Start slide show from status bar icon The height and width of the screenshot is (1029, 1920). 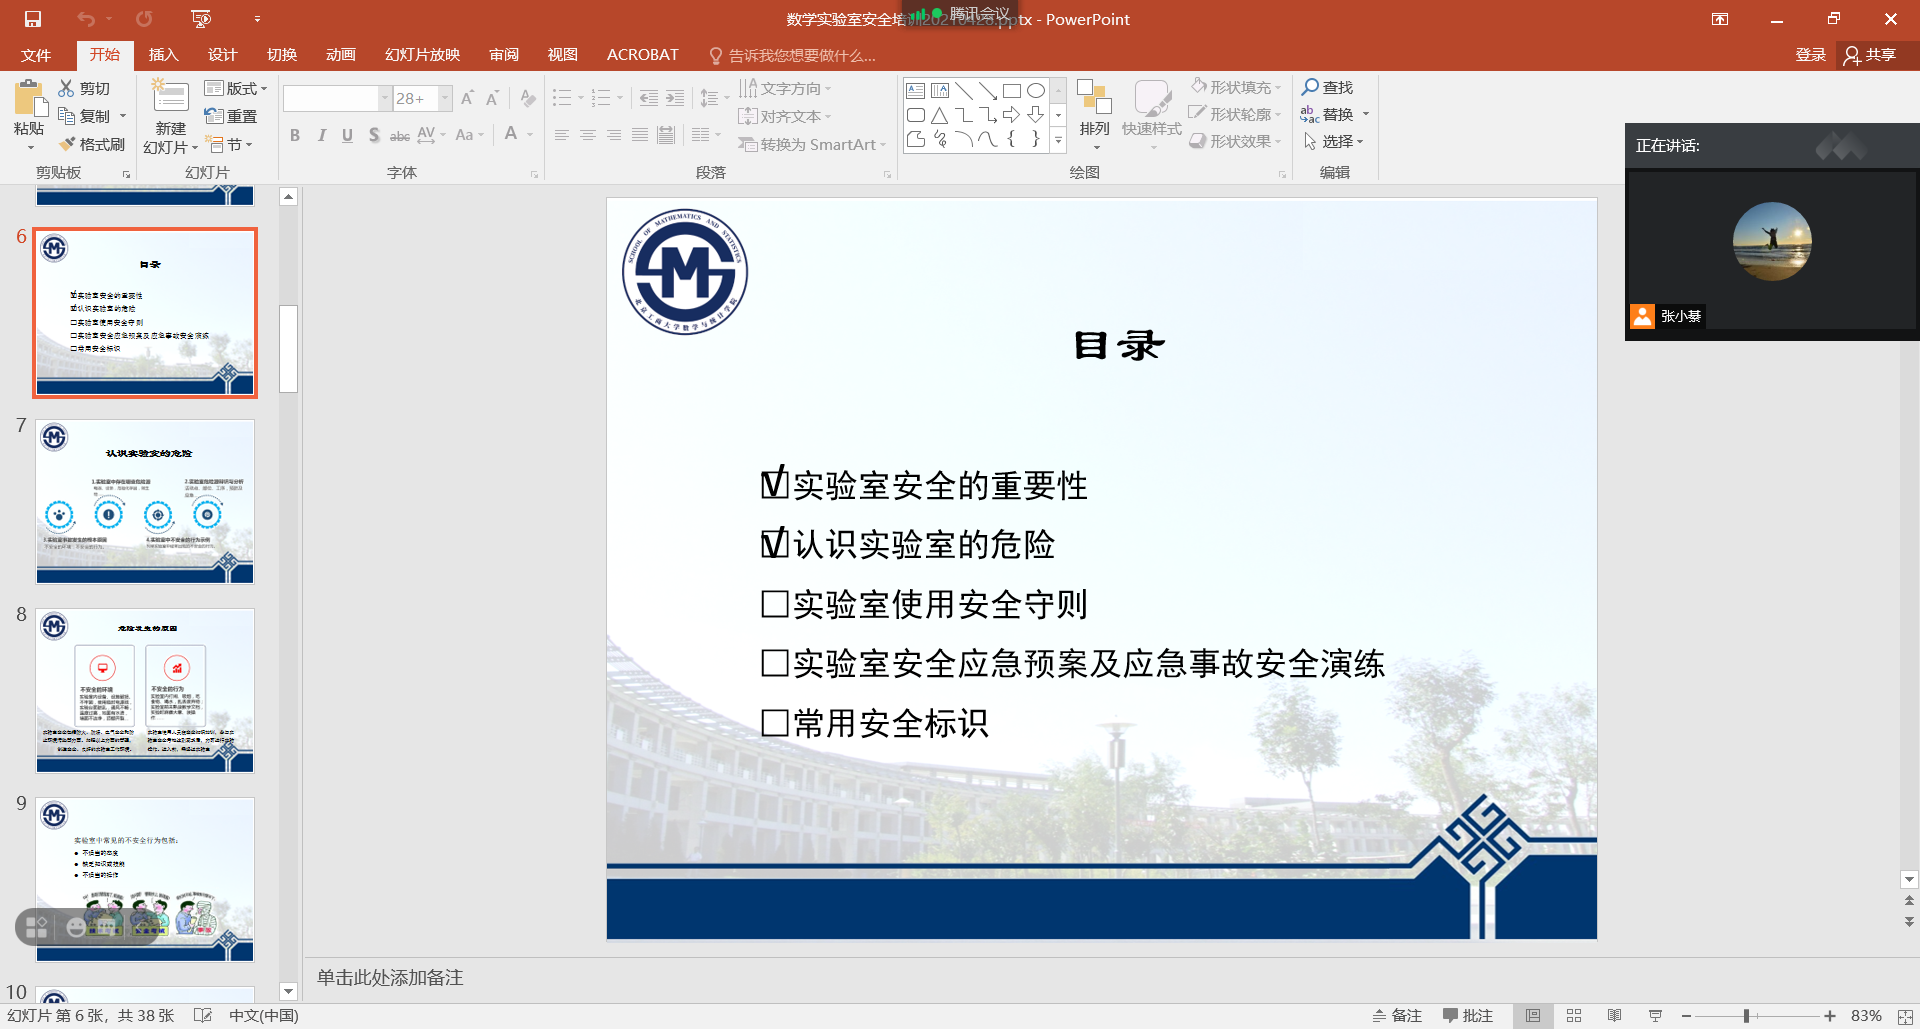point(1655,1016)
